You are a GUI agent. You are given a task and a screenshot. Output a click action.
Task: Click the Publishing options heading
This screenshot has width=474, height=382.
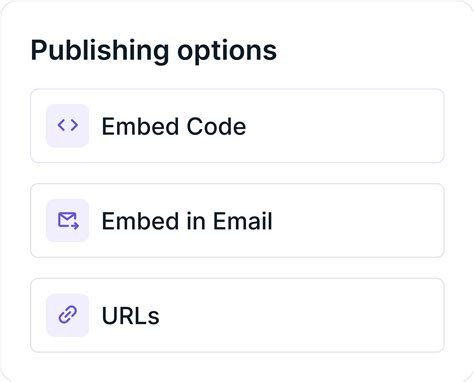(x=154, y=51)
